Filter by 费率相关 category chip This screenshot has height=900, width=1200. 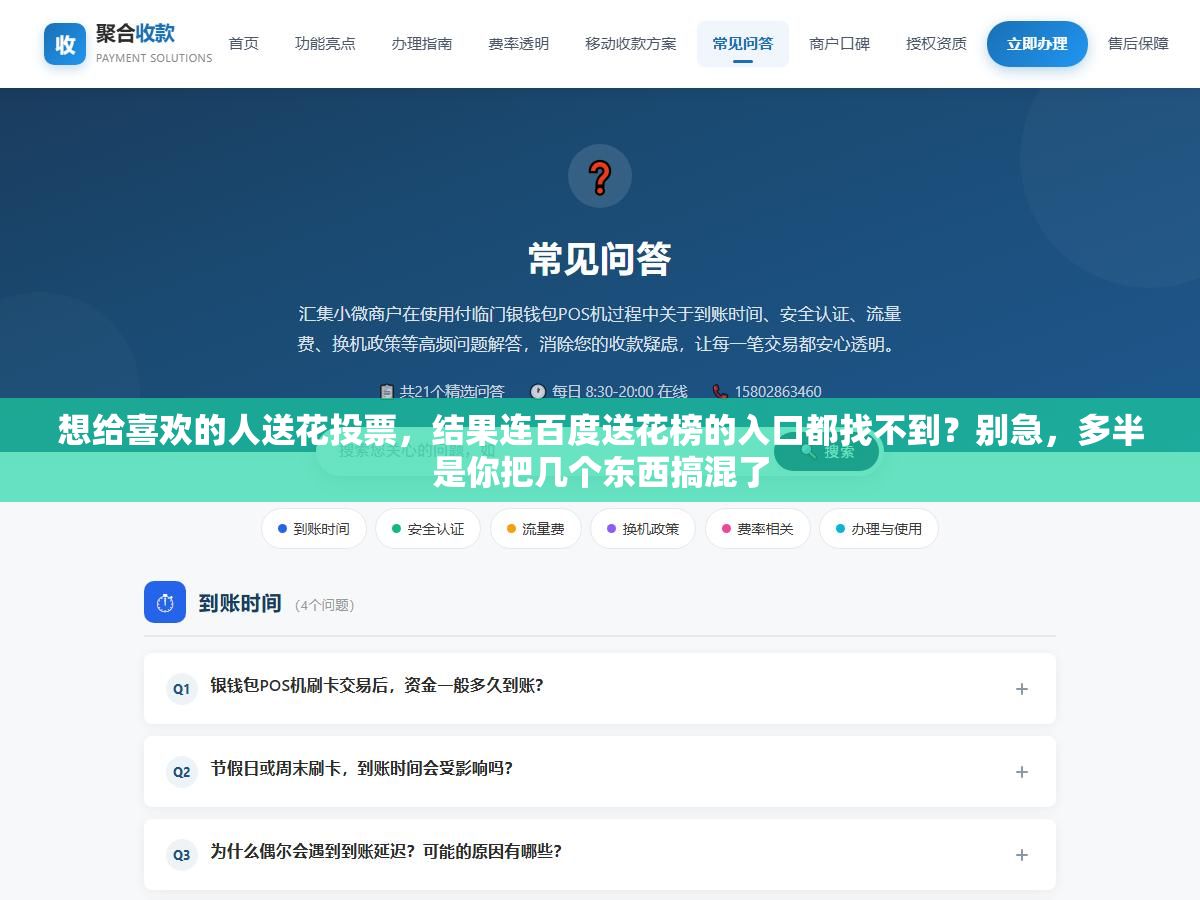click(x=757, y=529)
